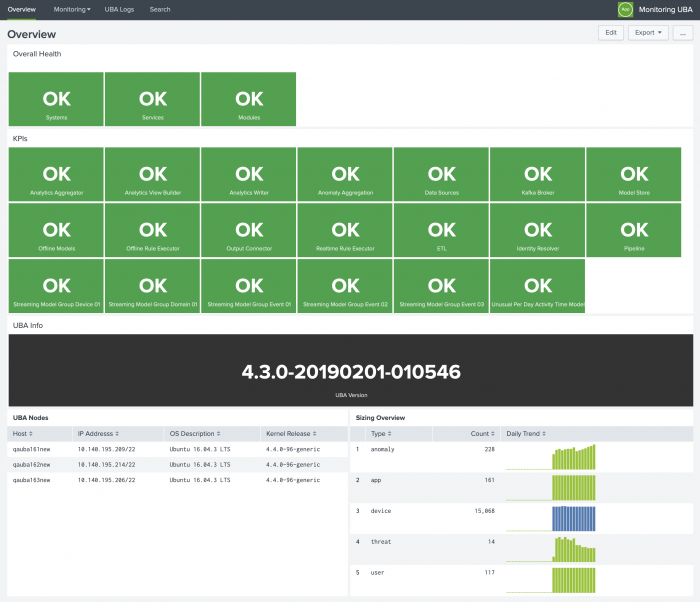Open the ETL KPI tile
700x602 pixels.
coord(441,230)
